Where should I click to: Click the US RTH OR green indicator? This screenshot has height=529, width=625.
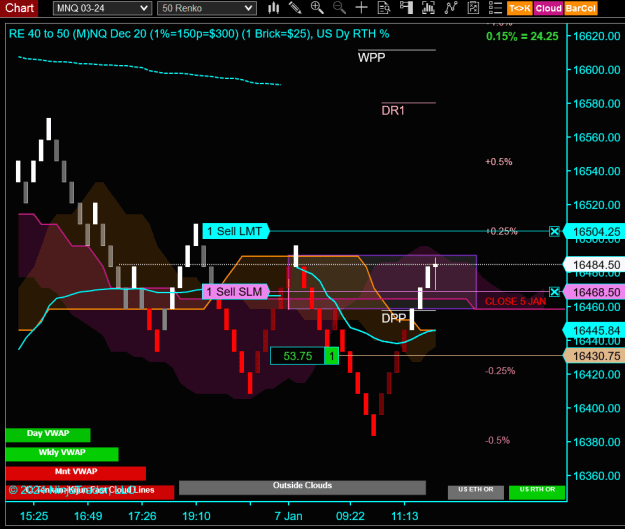pyautogui.click(x=537, y=492)
